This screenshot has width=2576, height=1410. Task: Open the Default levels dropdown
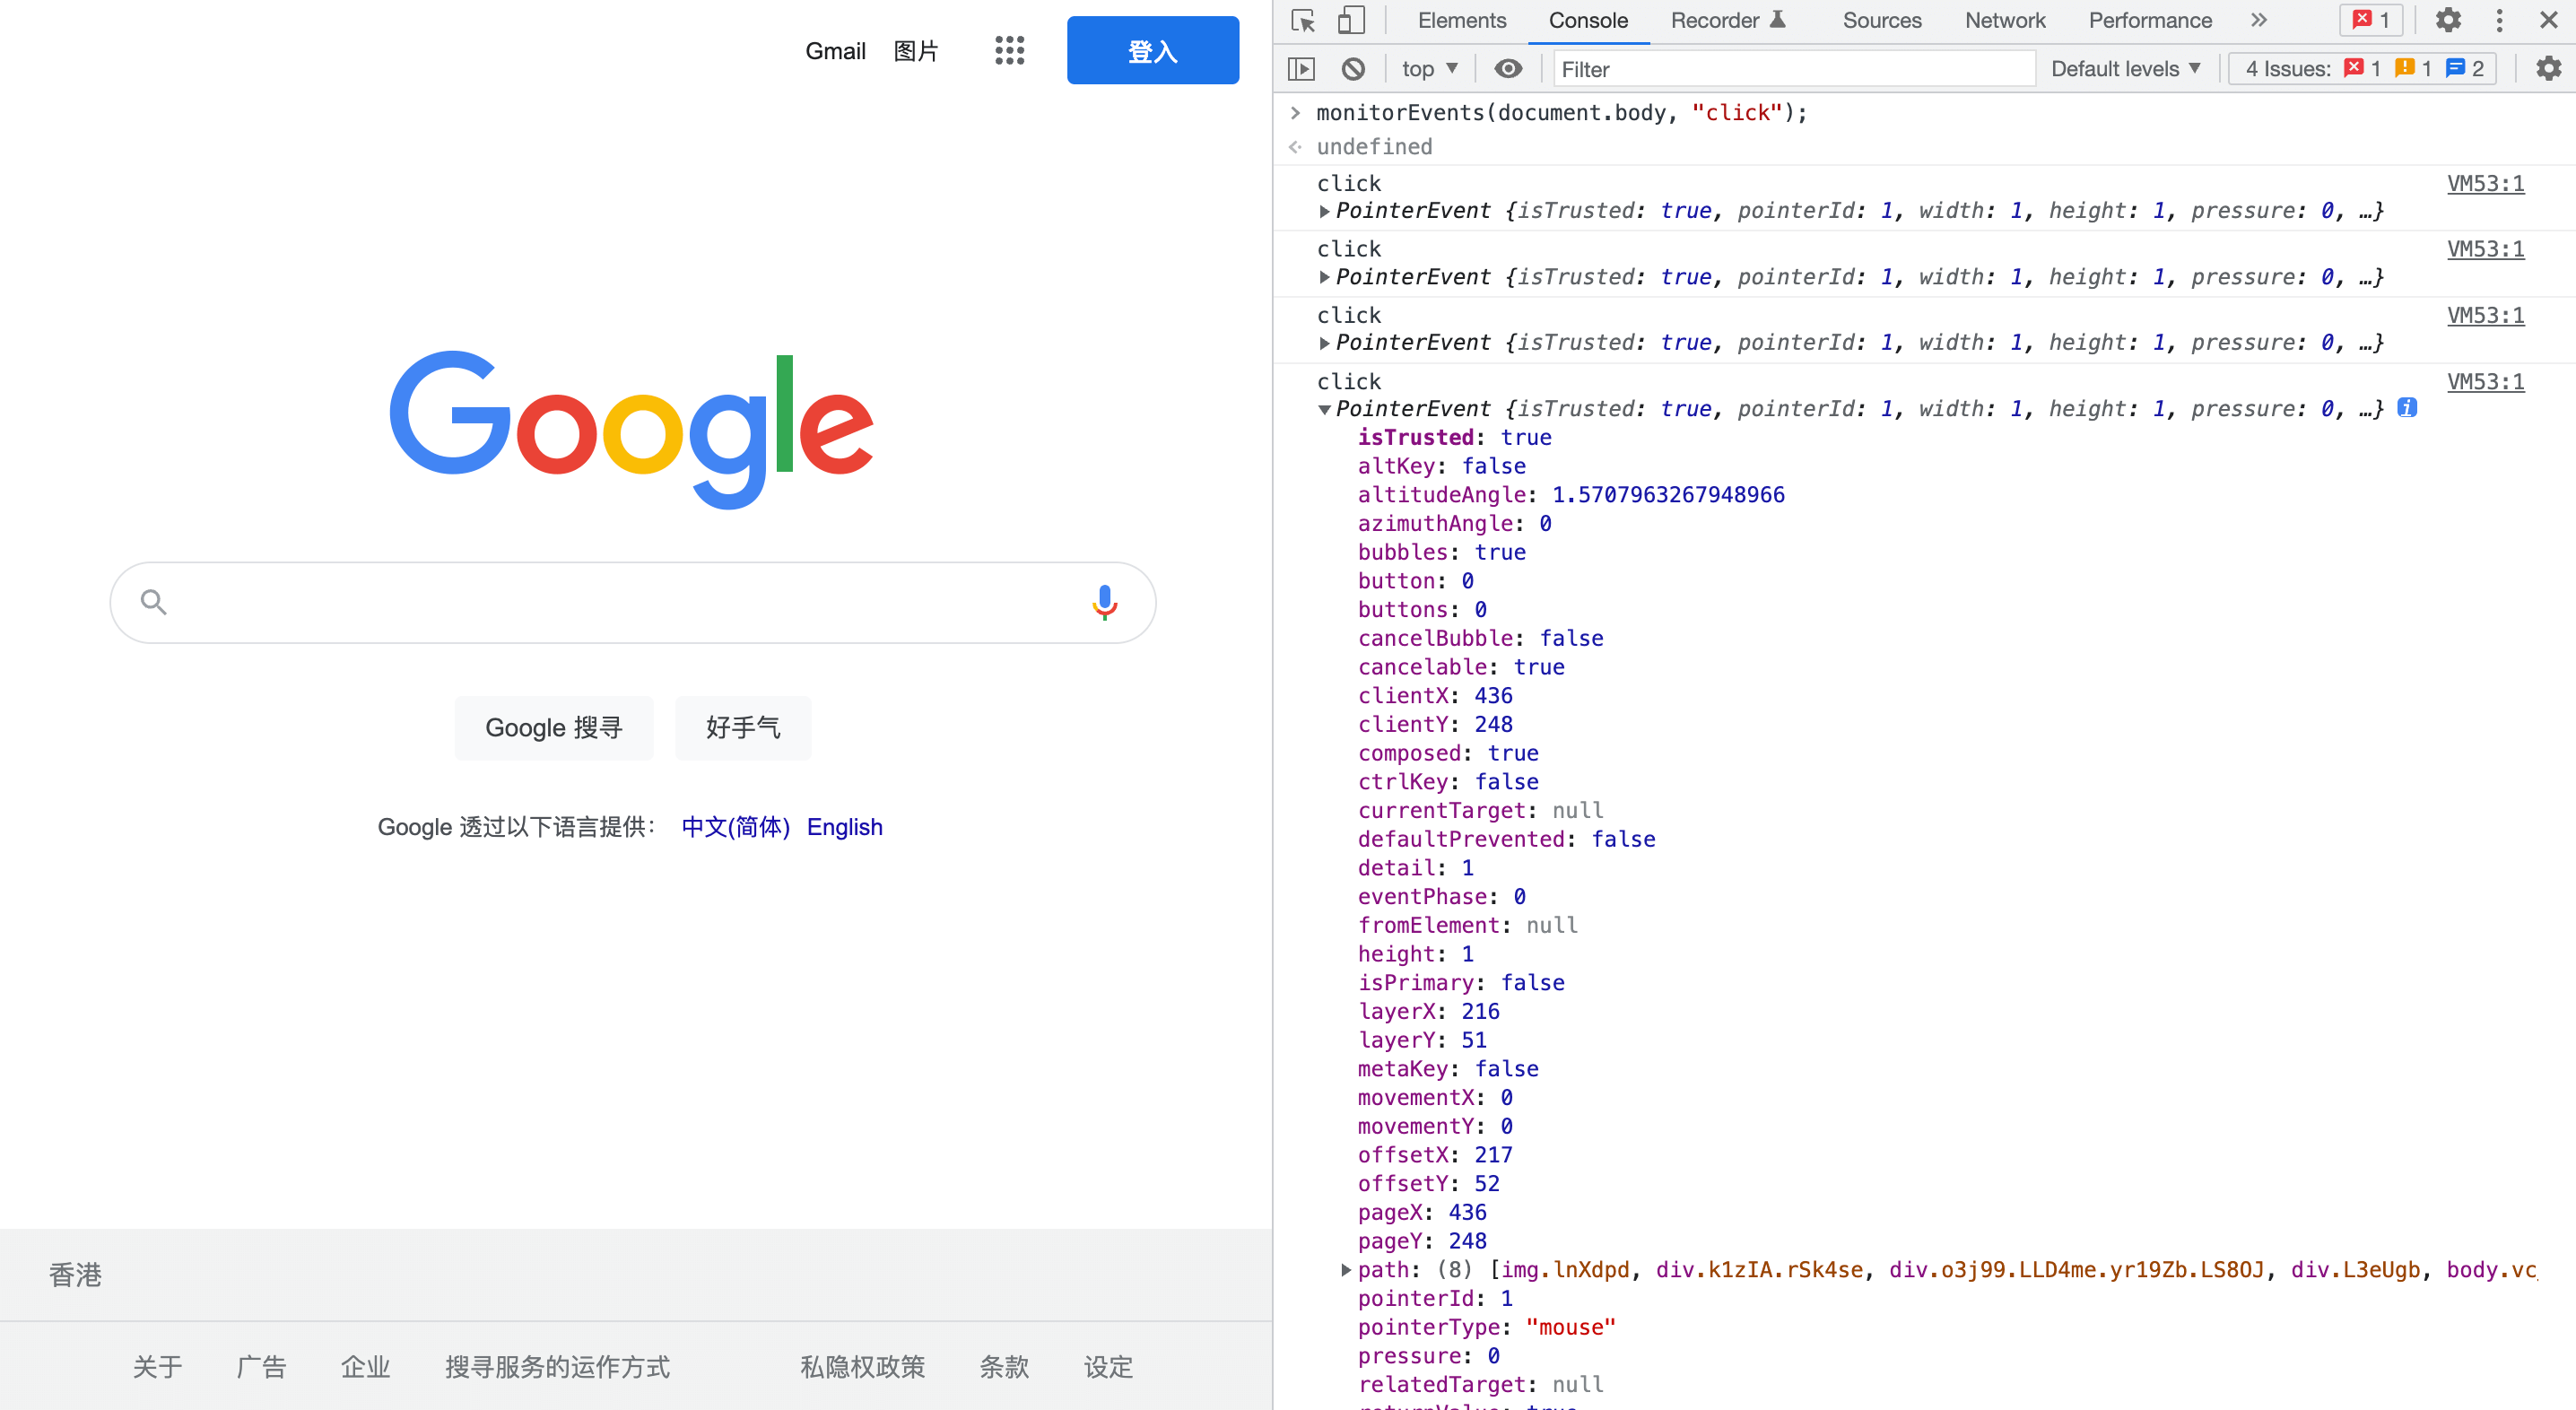click(x=2125, y=69)
